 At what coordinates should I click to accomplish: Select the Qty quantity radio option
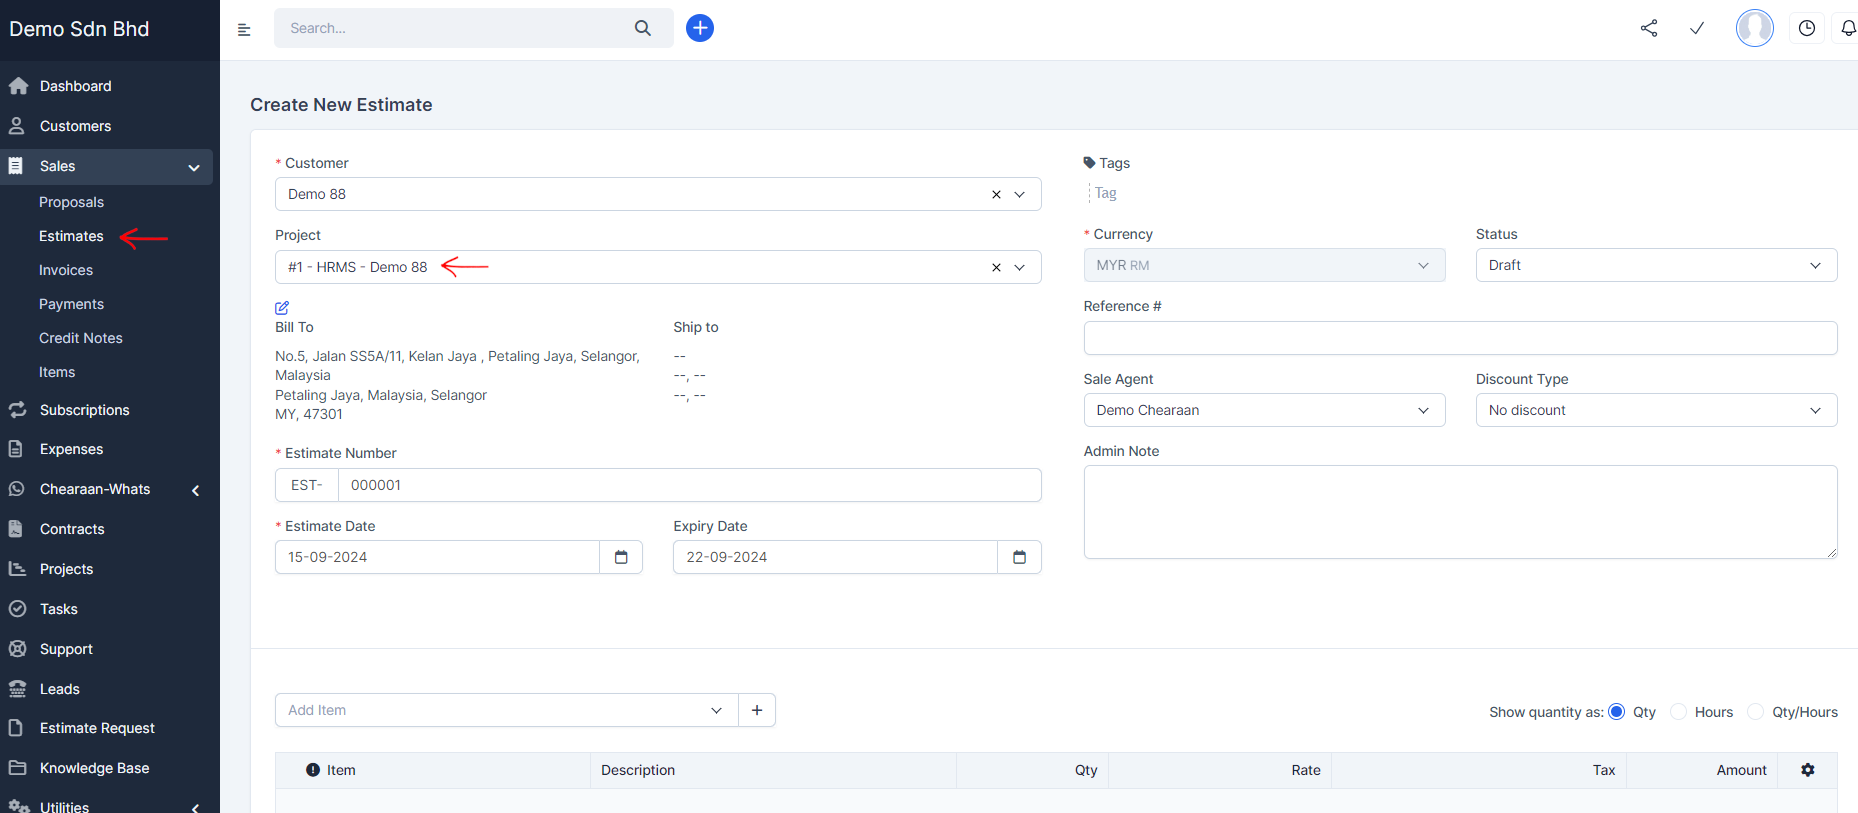(x=1617, y=712)
